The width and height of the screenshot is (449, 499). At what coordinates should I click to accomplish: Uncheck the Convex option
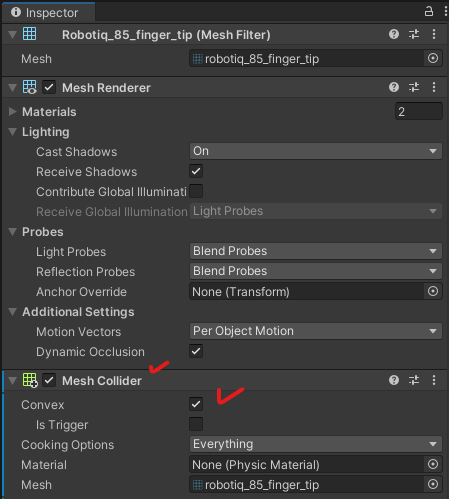click(x=196, y=404)
